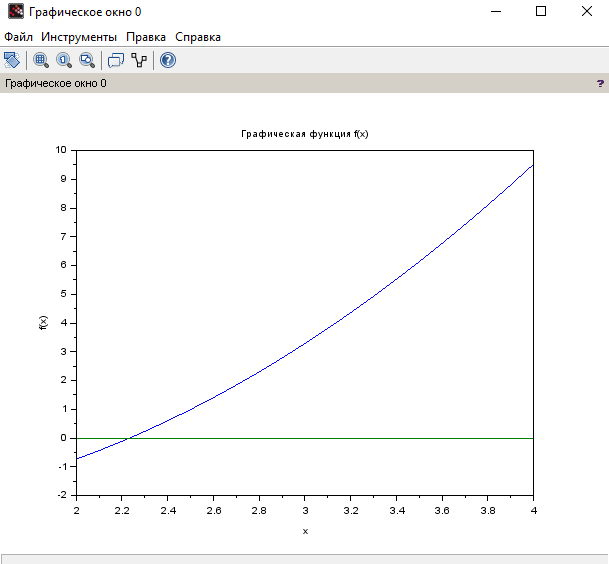Open the help question mark icon in the toolbar
Image resolution: width=609 pixels, height=564 pixels.
[x=168, y=60]
